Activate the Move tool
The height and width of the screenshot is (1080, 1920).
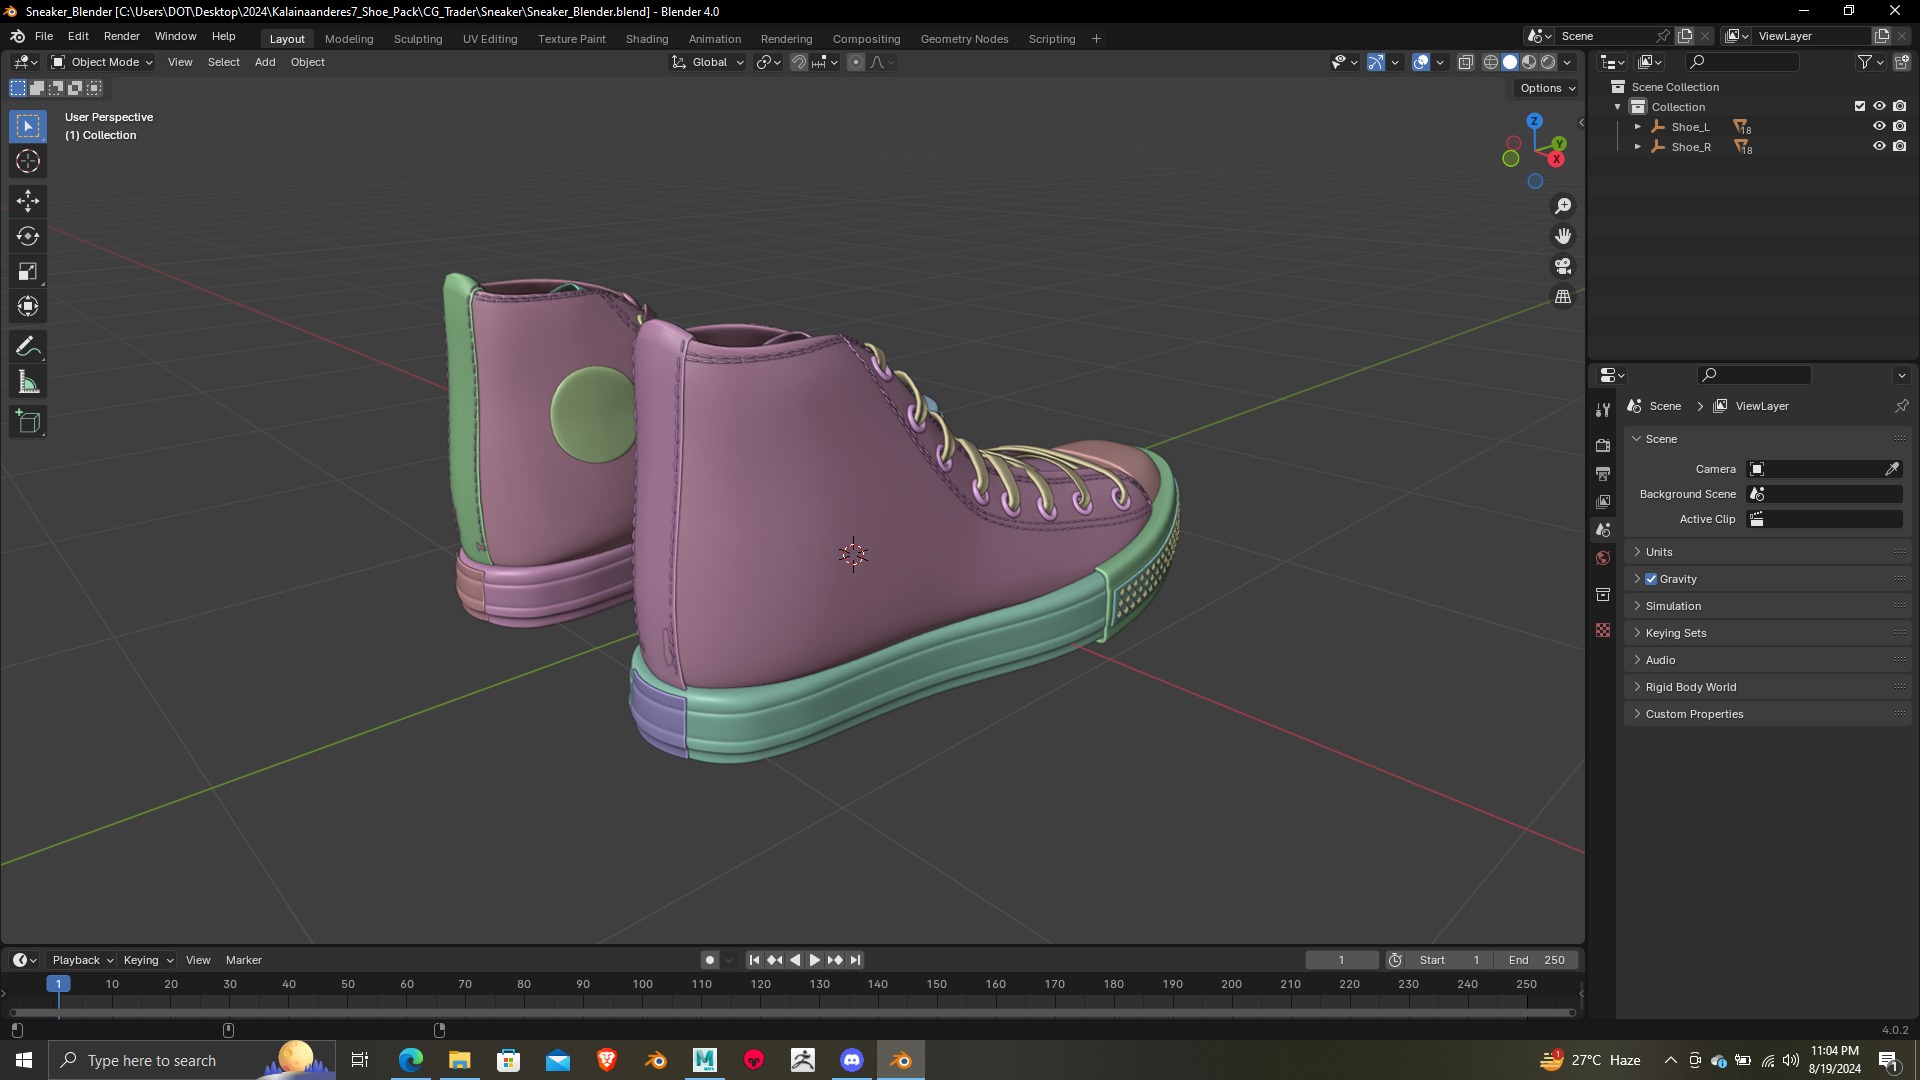pyautogui.click(x=28, y=201)
